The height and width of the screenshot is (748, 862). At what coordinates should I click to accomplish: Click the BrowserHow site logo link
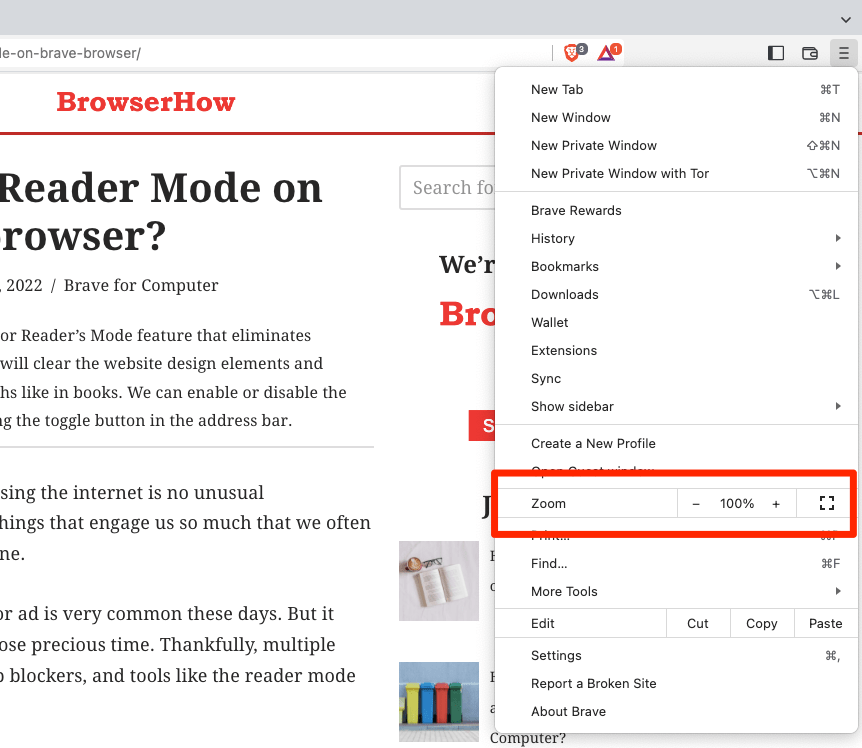[146, 102]
